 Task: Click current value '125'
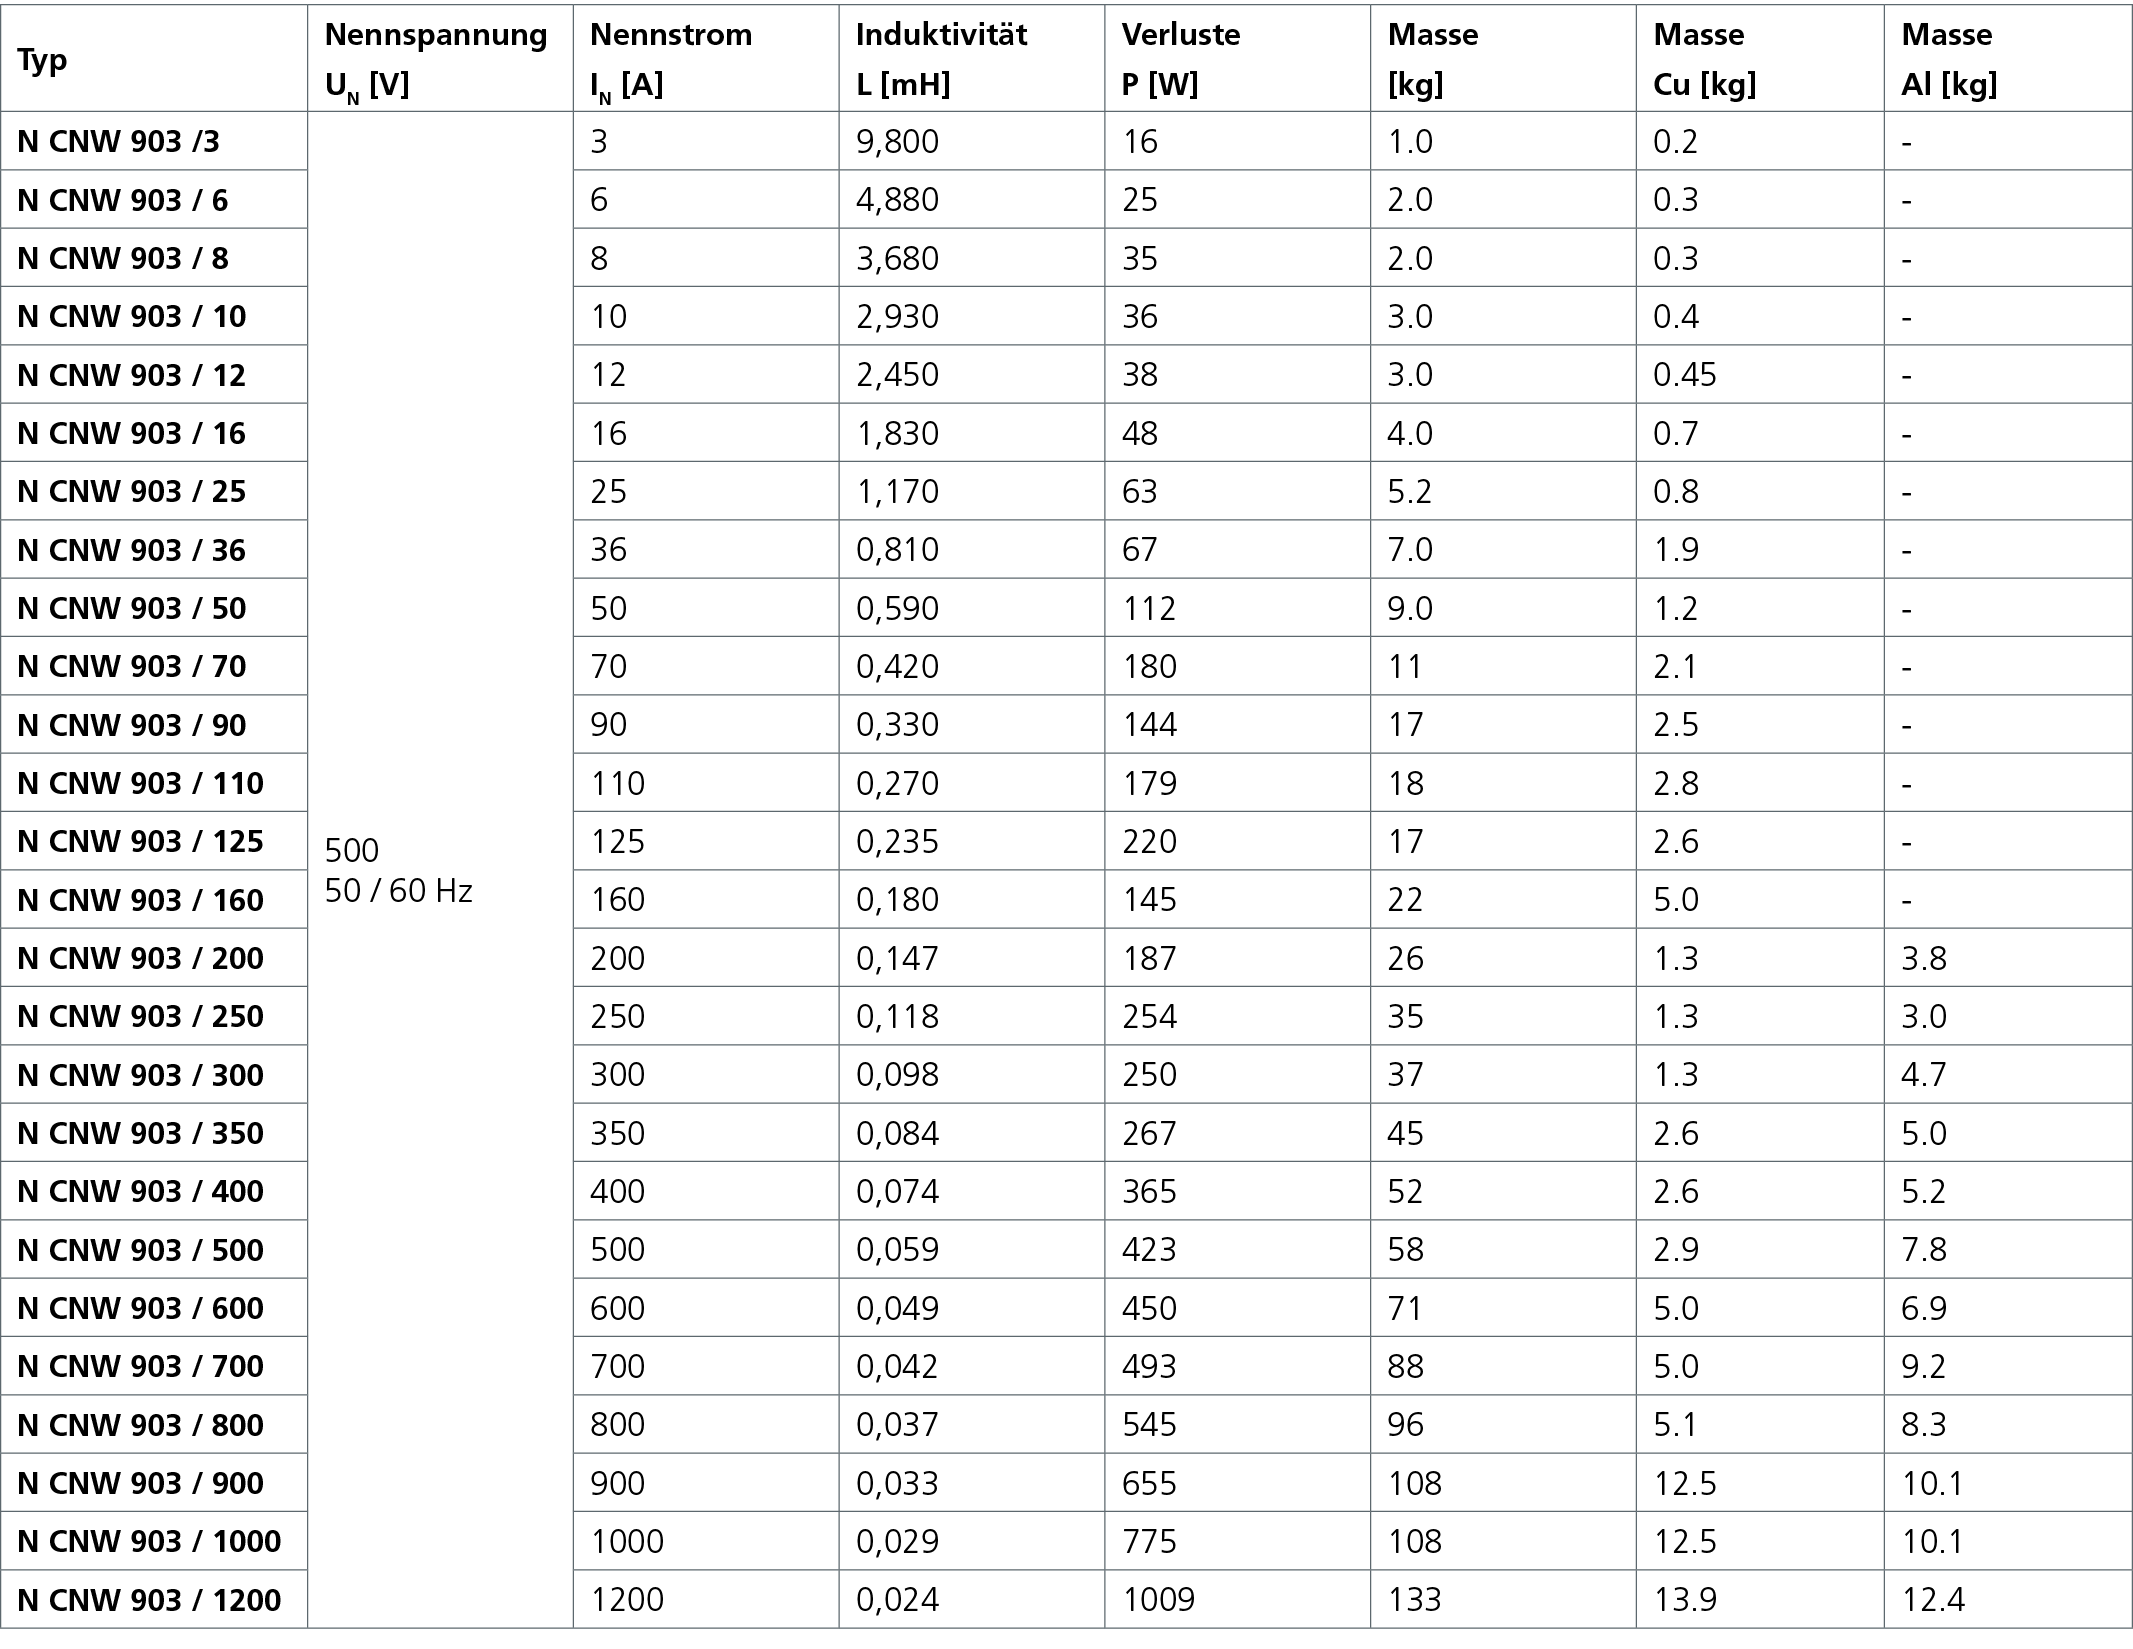pyautogui.click(x=618, y=842)
